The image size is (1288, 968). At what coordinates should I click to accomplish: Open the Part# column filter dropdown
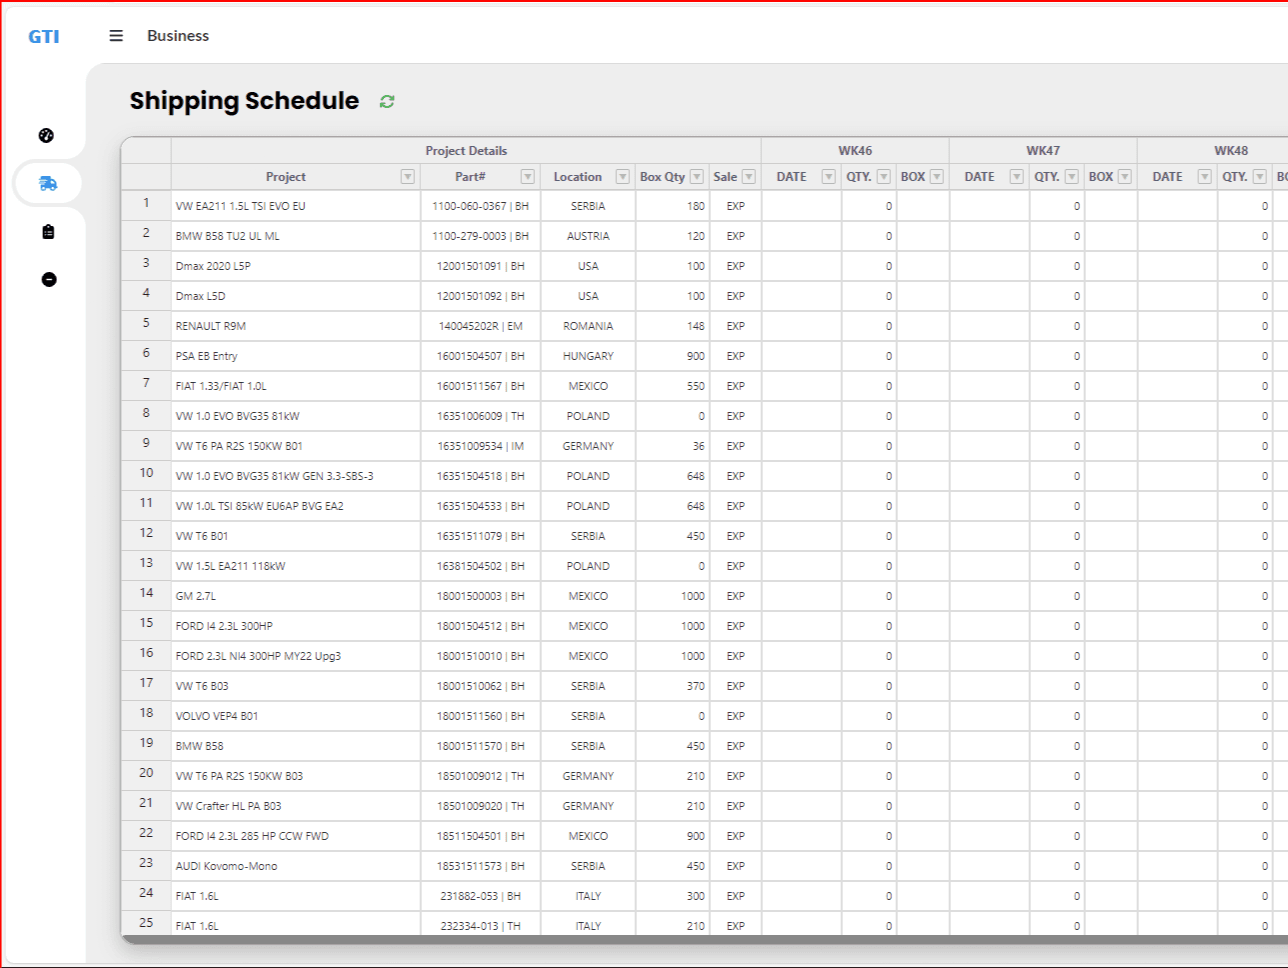528,177
